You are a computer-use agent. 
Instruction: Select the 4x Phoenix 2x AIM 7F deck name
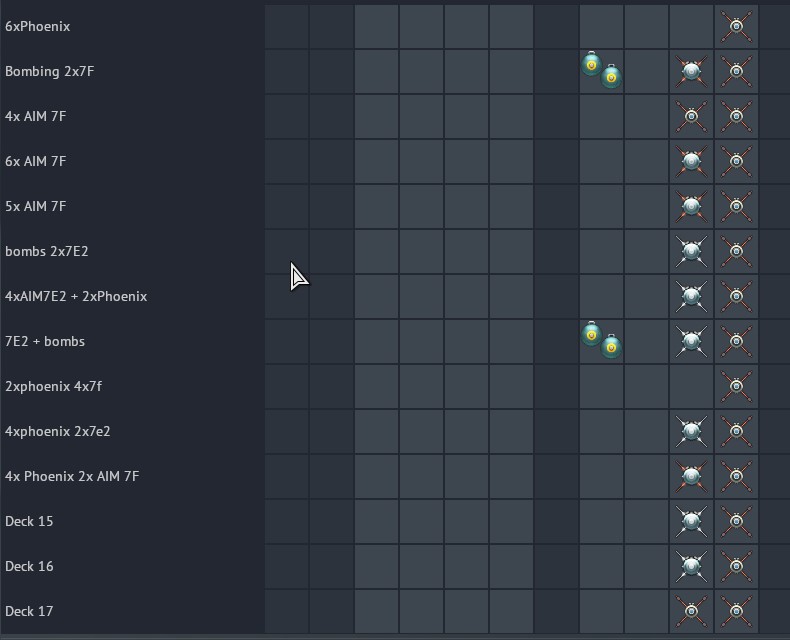72,476
